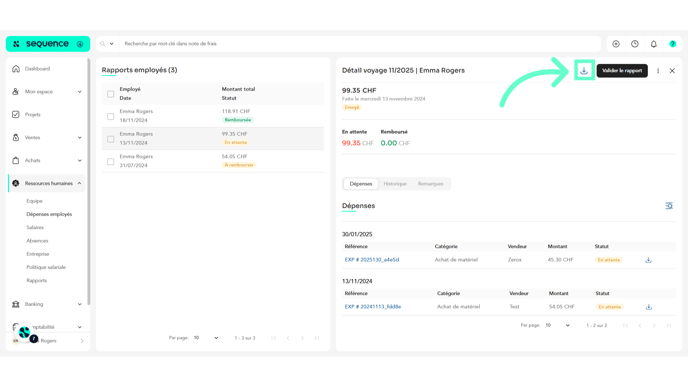Jump to last page in reports list

click(x=316, y=338)
